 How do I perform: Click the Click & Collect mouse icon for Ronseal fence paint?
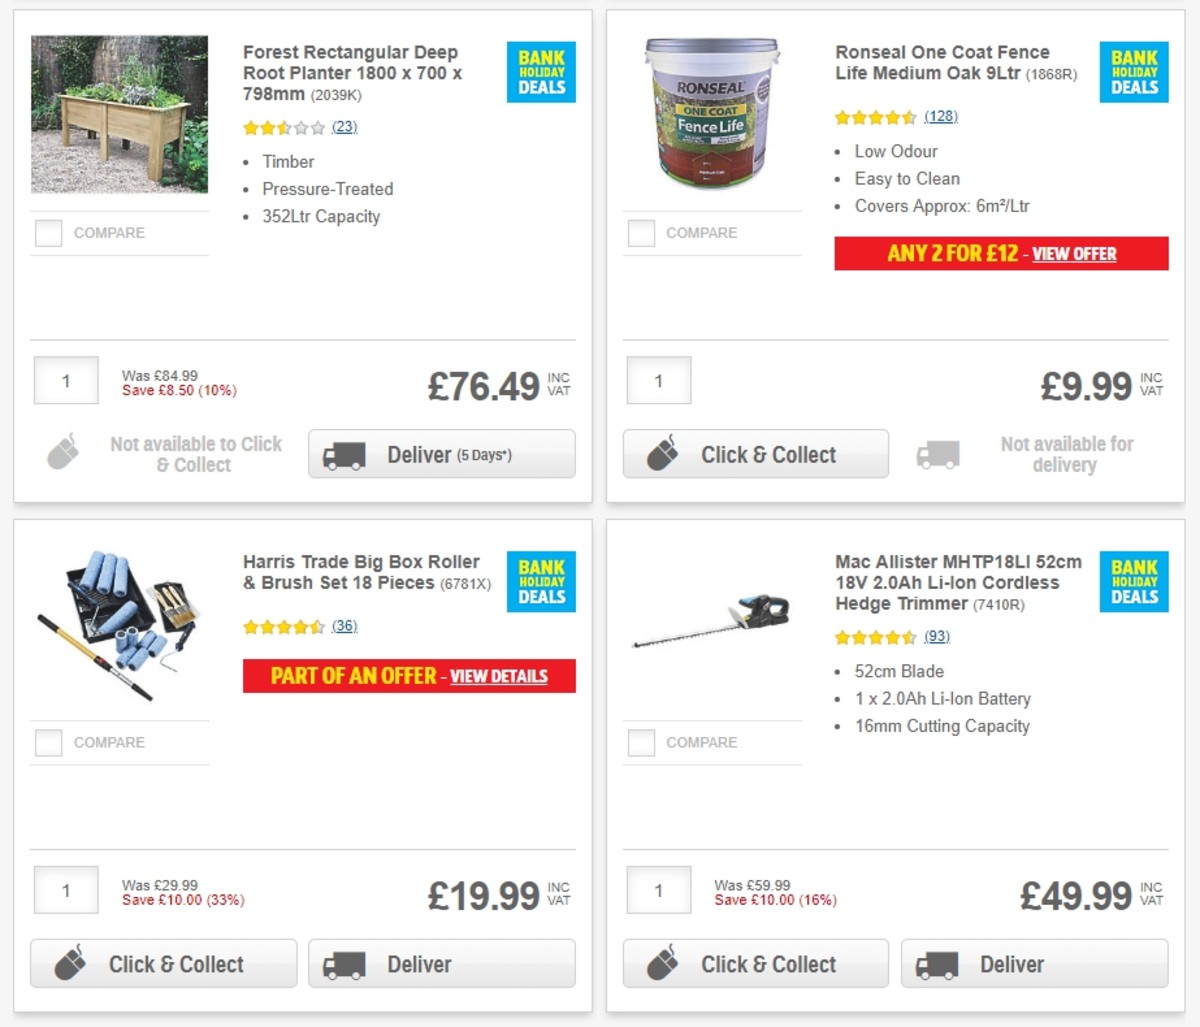(661, 453)
